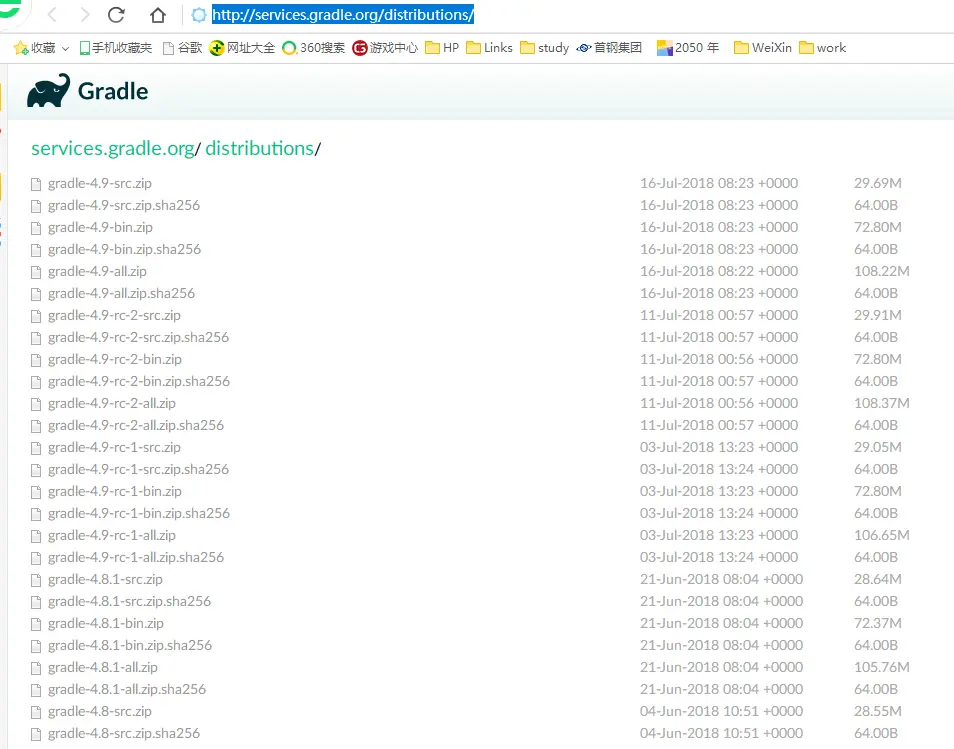Open the WeiXin bookmark folder
Screen dimensions: 954x749
click(x=763, y=47)
